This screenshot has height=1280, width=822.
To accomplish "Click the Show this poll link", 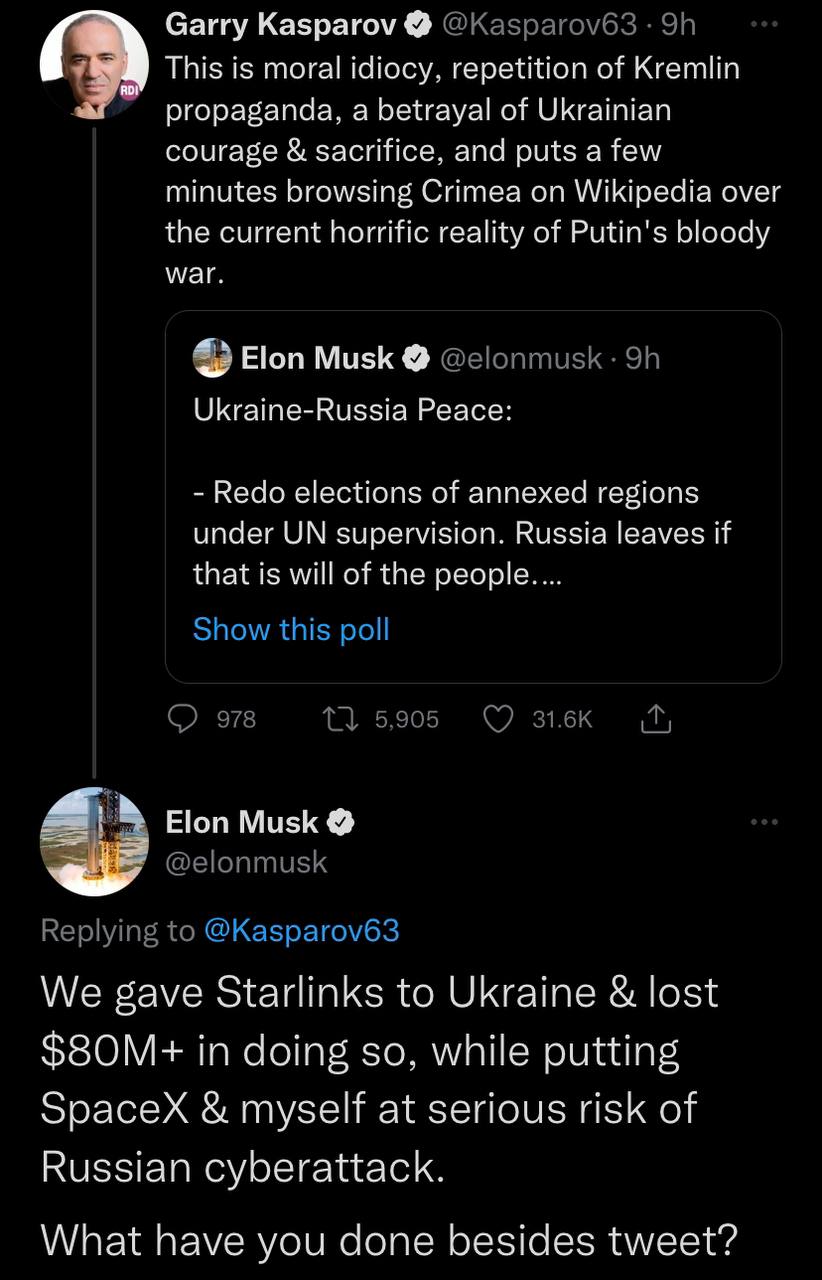I will pos(291,629).
